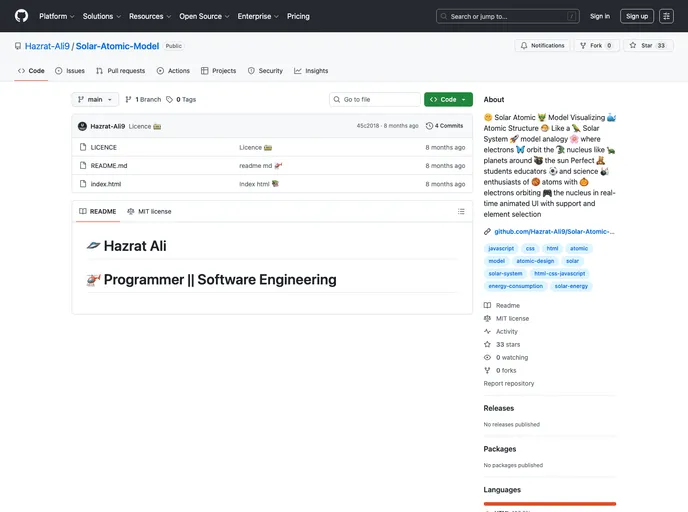Image resolution: width=688 pixels, height=512 pixels.
Task: Click the Notifications bell button
Action: pos(542,46)
